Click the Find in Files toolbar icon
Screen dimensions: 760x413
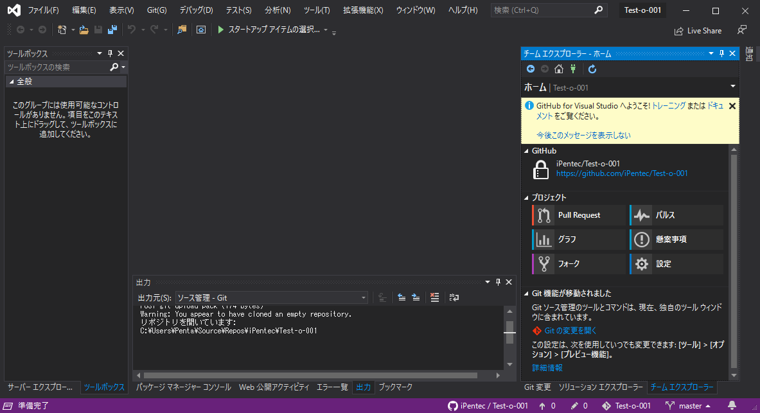[x=182, y=30]
